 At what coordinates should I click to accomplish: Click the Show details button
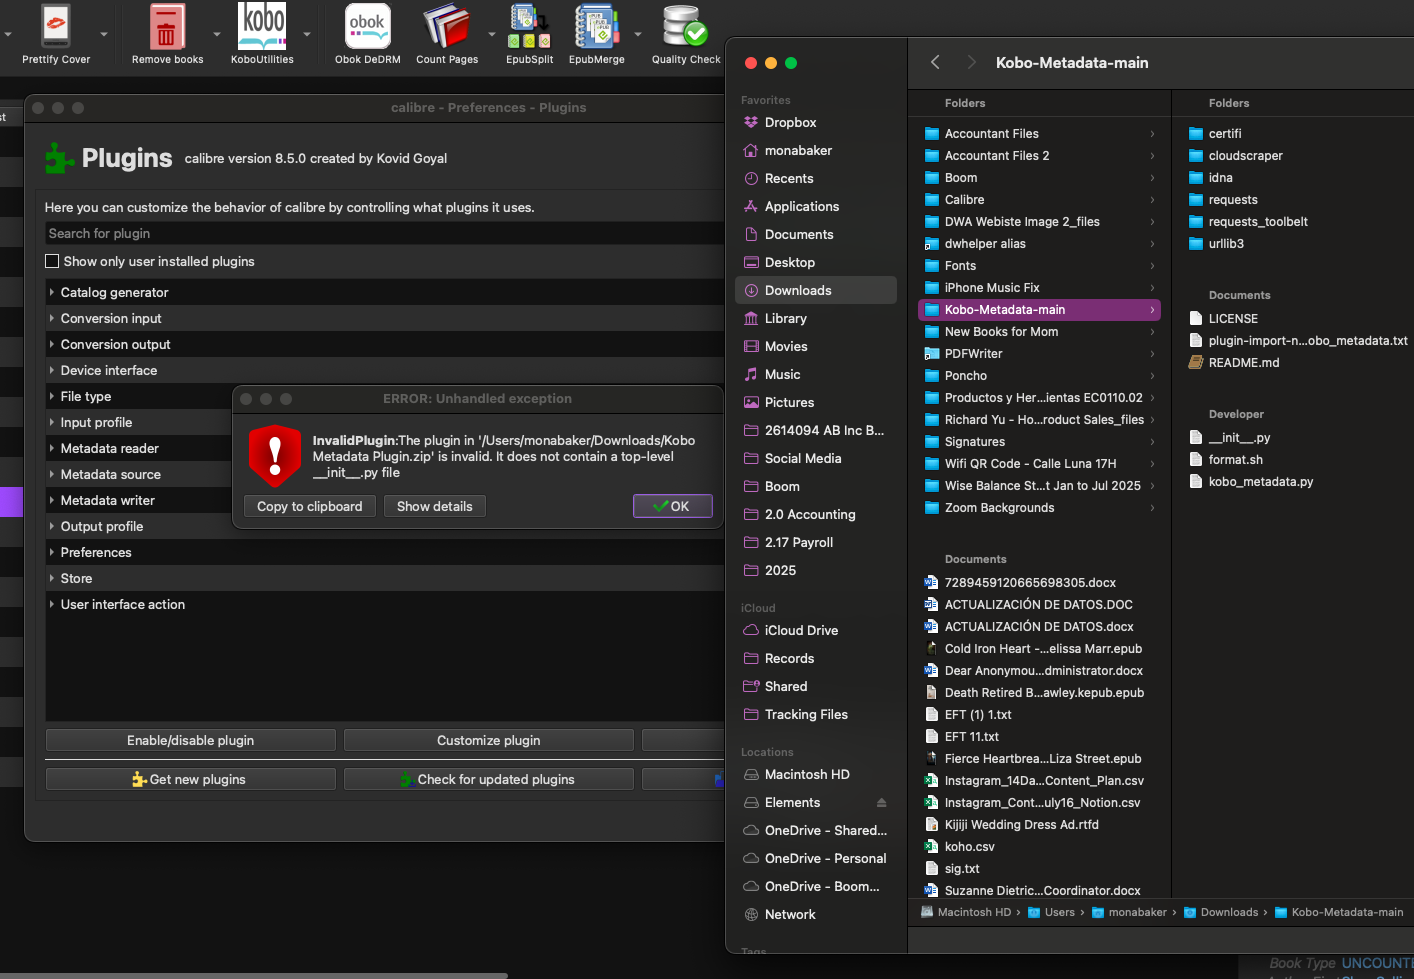coord(434,506)
